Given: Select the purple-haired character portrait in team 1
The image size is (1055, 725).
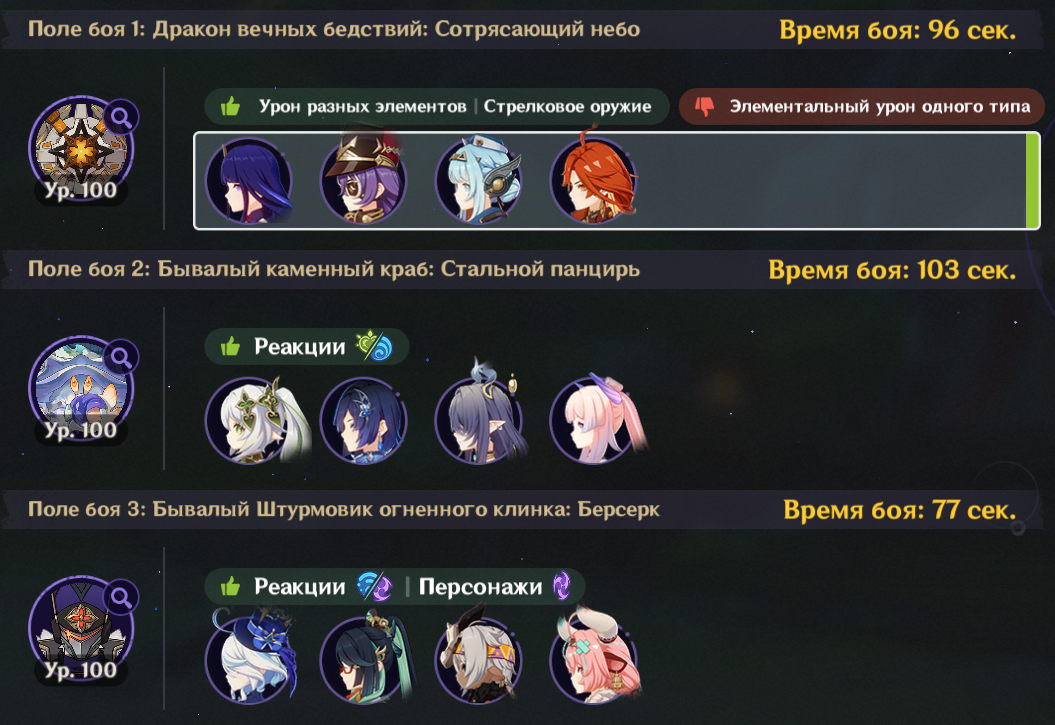Looking at the screenshot, I should [249, 180].
